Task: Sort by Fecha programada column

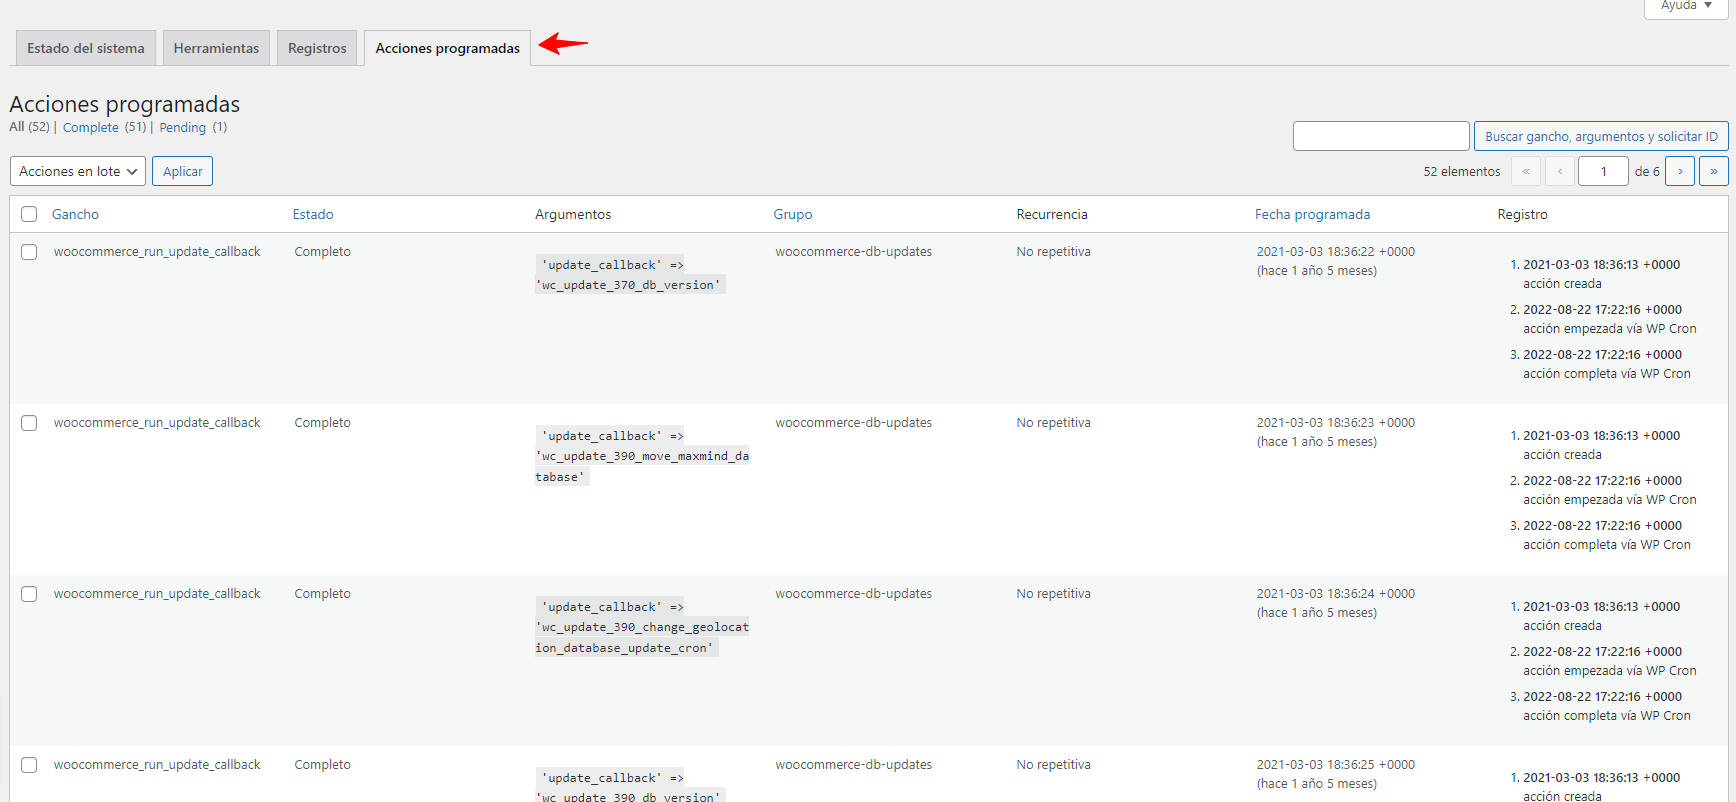Action: click(1312, 214)
